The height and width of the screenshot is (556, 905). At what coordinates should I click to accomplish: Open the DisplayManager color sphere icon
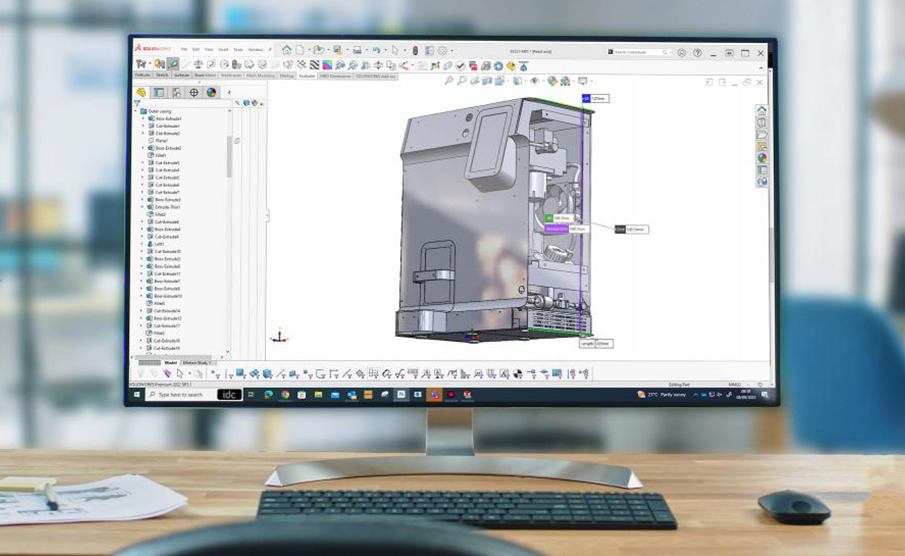[211, 92]
